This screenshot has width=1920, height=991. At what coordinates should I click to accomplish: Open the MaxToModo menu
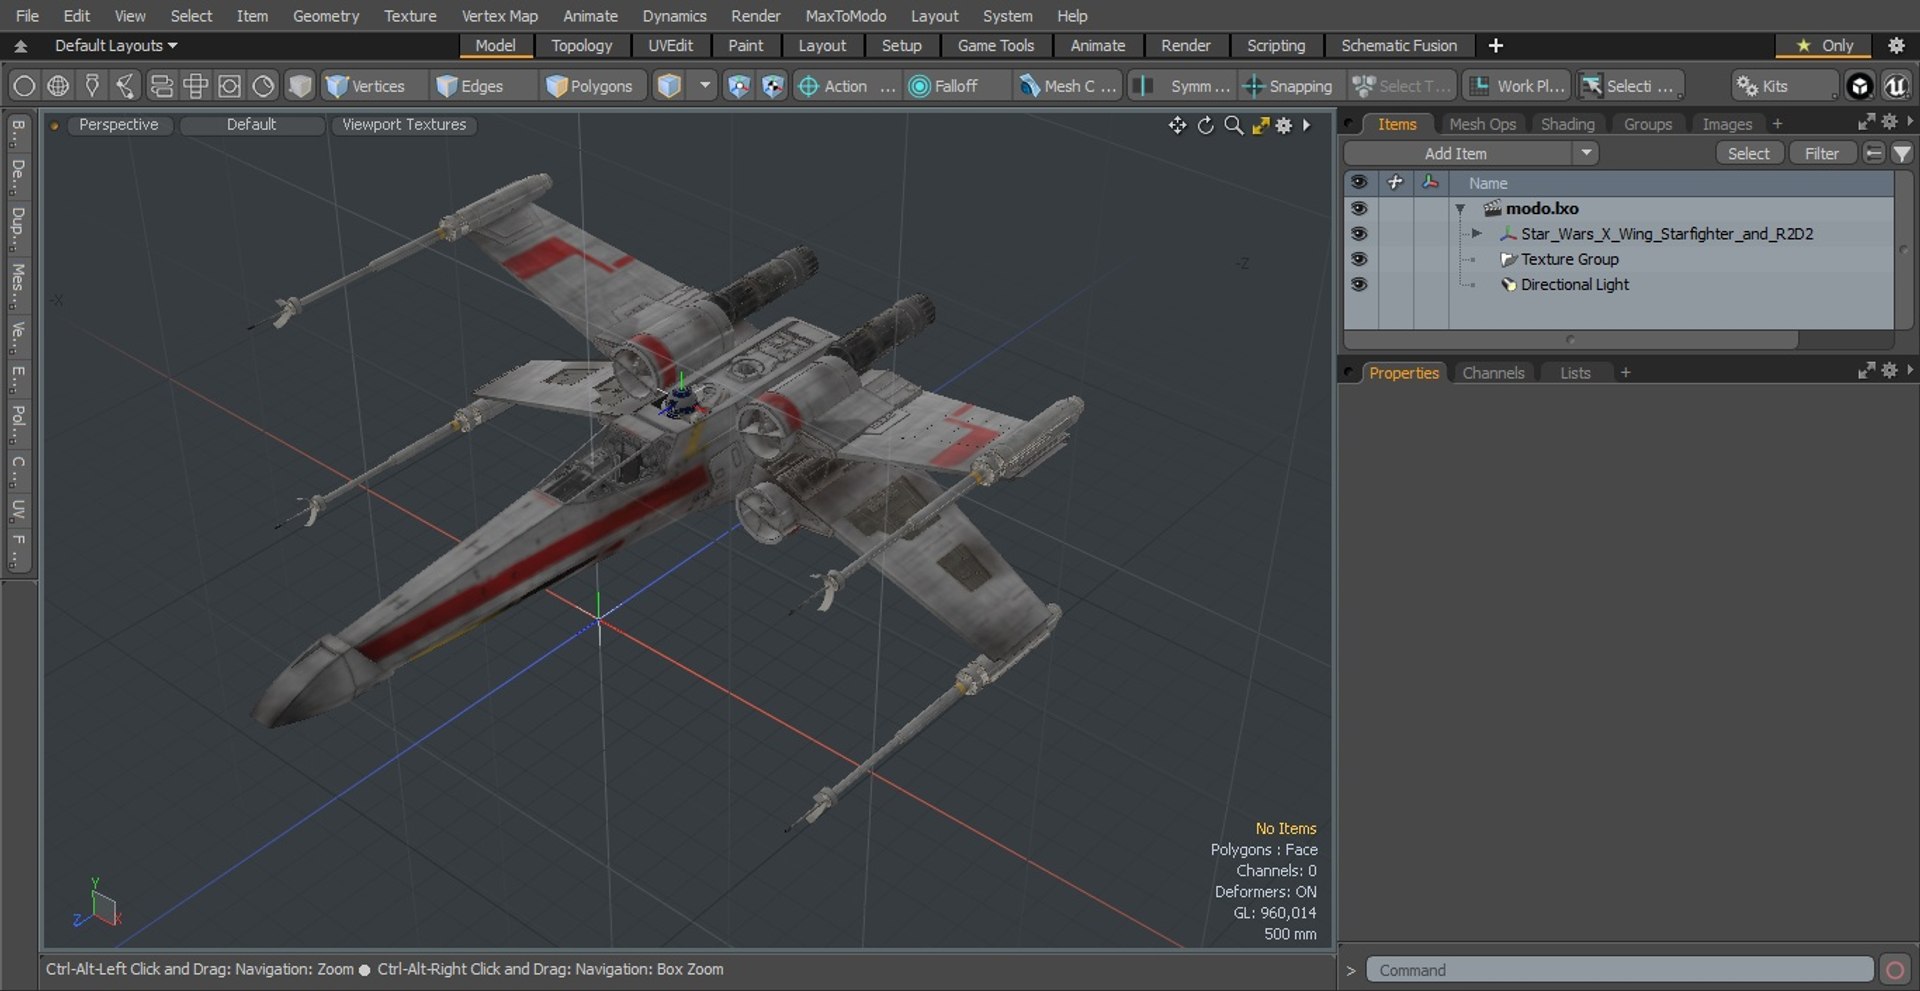(x=845, y=16)
